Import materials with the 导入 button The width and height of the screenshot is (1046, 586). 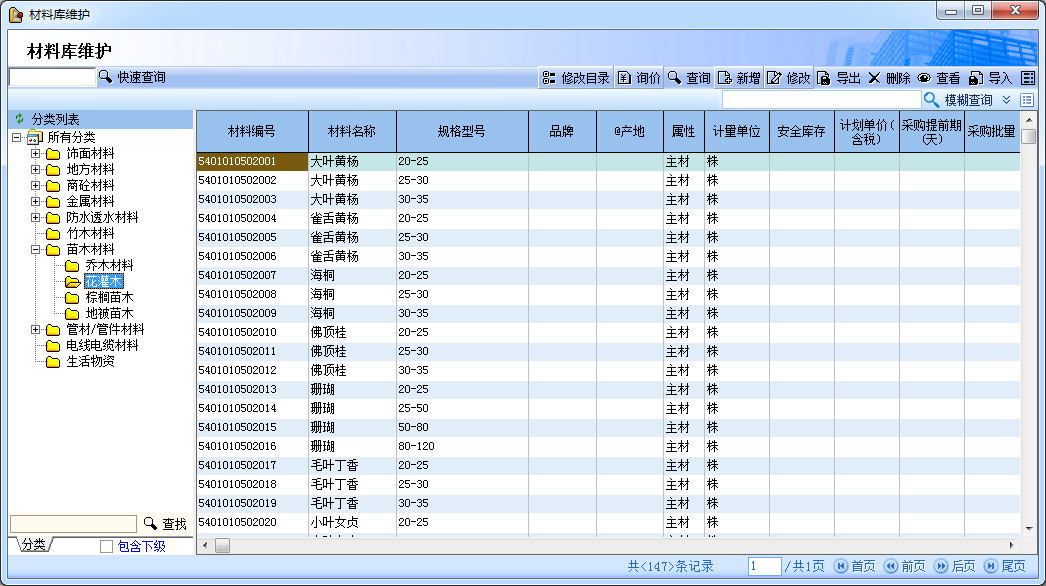click(990, 78)
